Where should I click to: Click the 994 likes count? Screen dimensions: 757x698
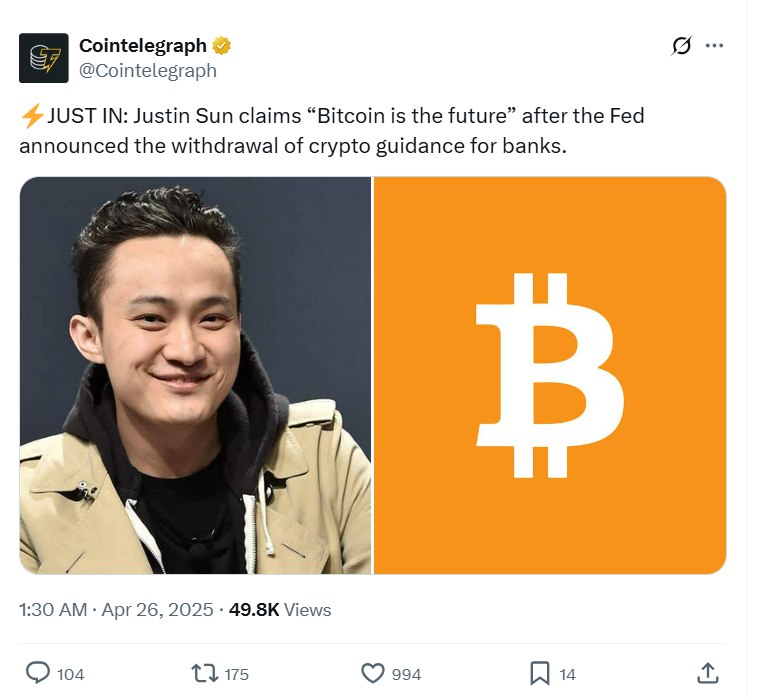point(407,674)
